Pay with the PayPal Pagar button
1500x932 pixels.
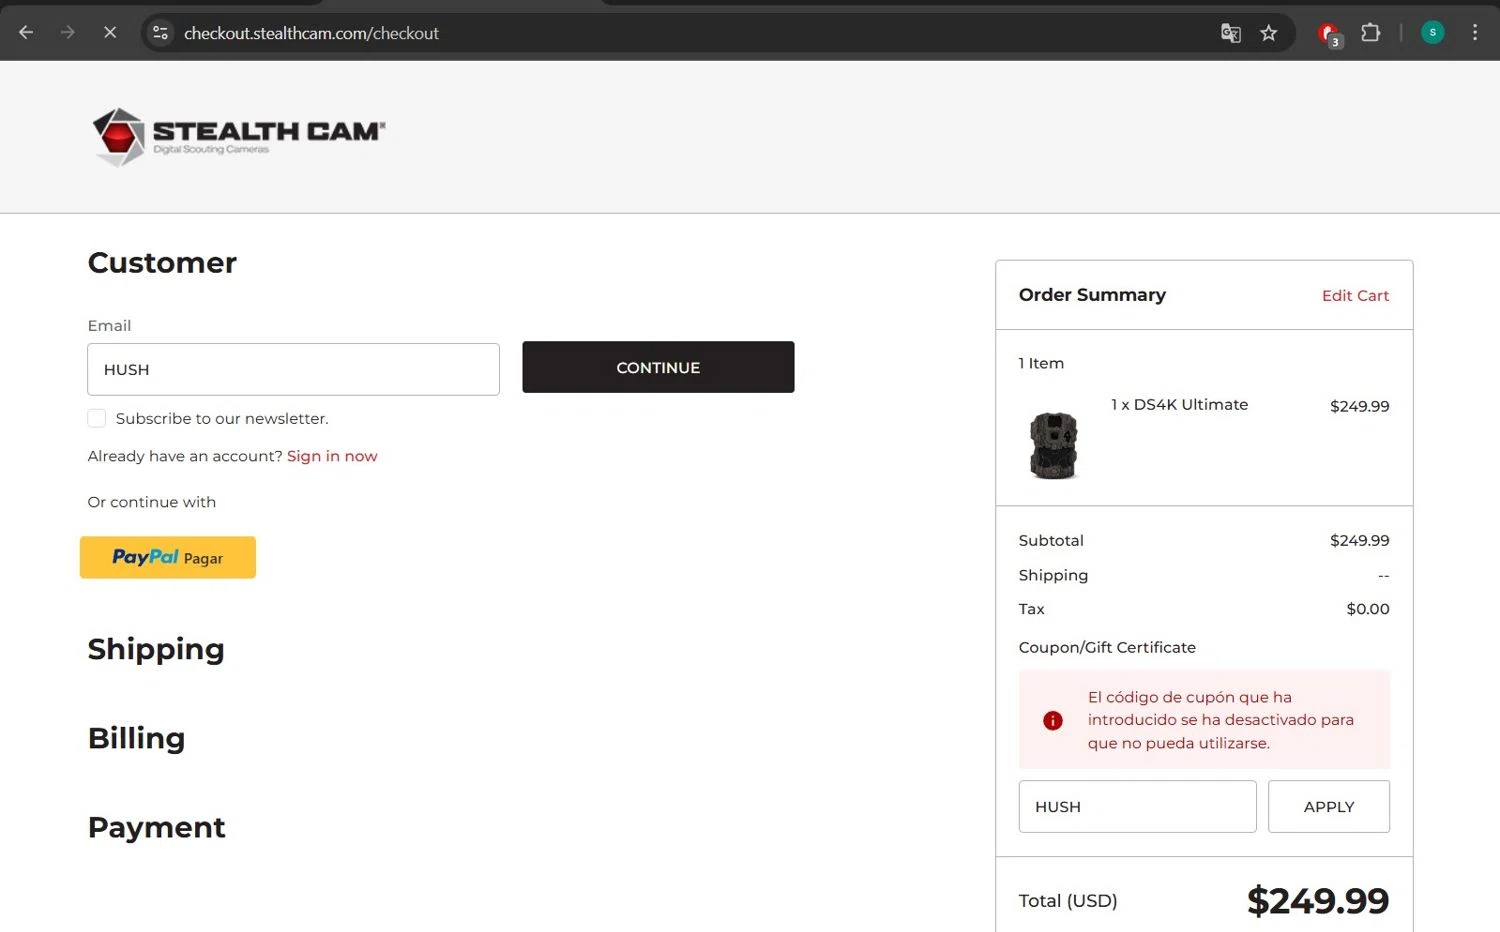point(168,557)
